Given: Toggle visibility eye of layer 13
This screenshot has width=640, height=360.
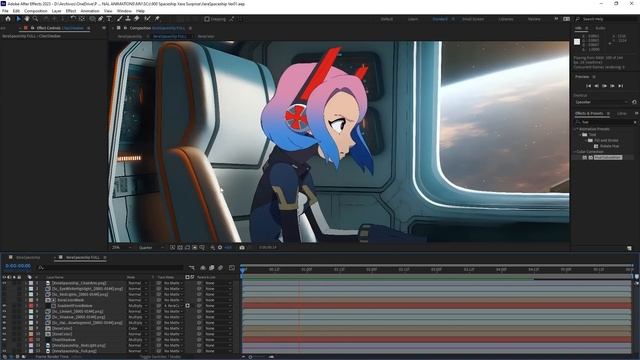Looking at the screenshot, I should 4,351.
